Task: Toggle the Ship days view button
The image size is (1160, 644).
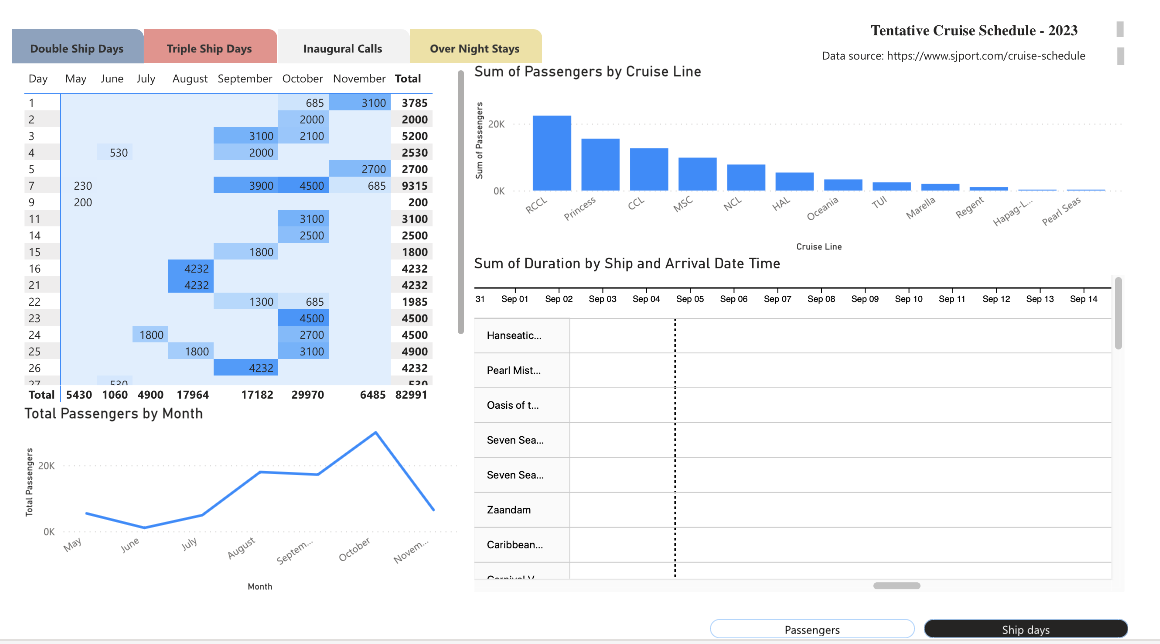Action: [1025, 629]
